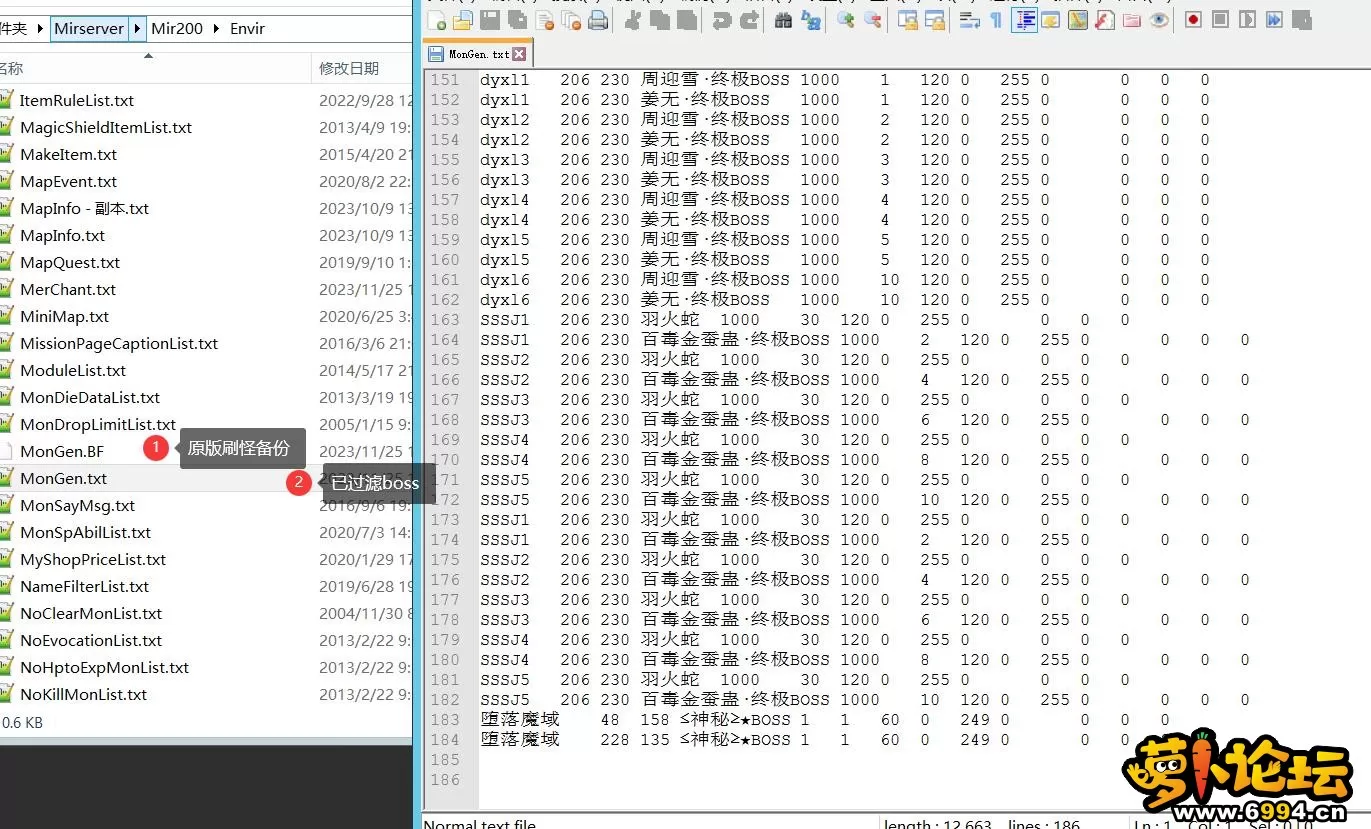Viewport: 1371px width, 829px height.
Task: Select file ItemRuleList.txt in Explorer
Action: [x=77, y=100]
